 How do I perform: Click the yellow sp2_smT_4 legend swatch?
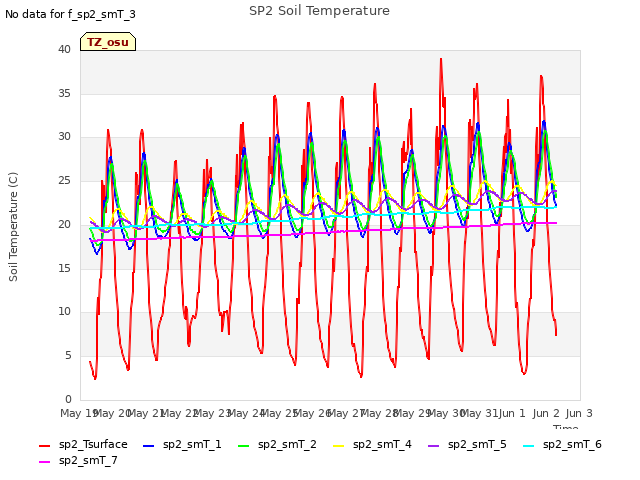pyautogui.click(x=339, y=446)
